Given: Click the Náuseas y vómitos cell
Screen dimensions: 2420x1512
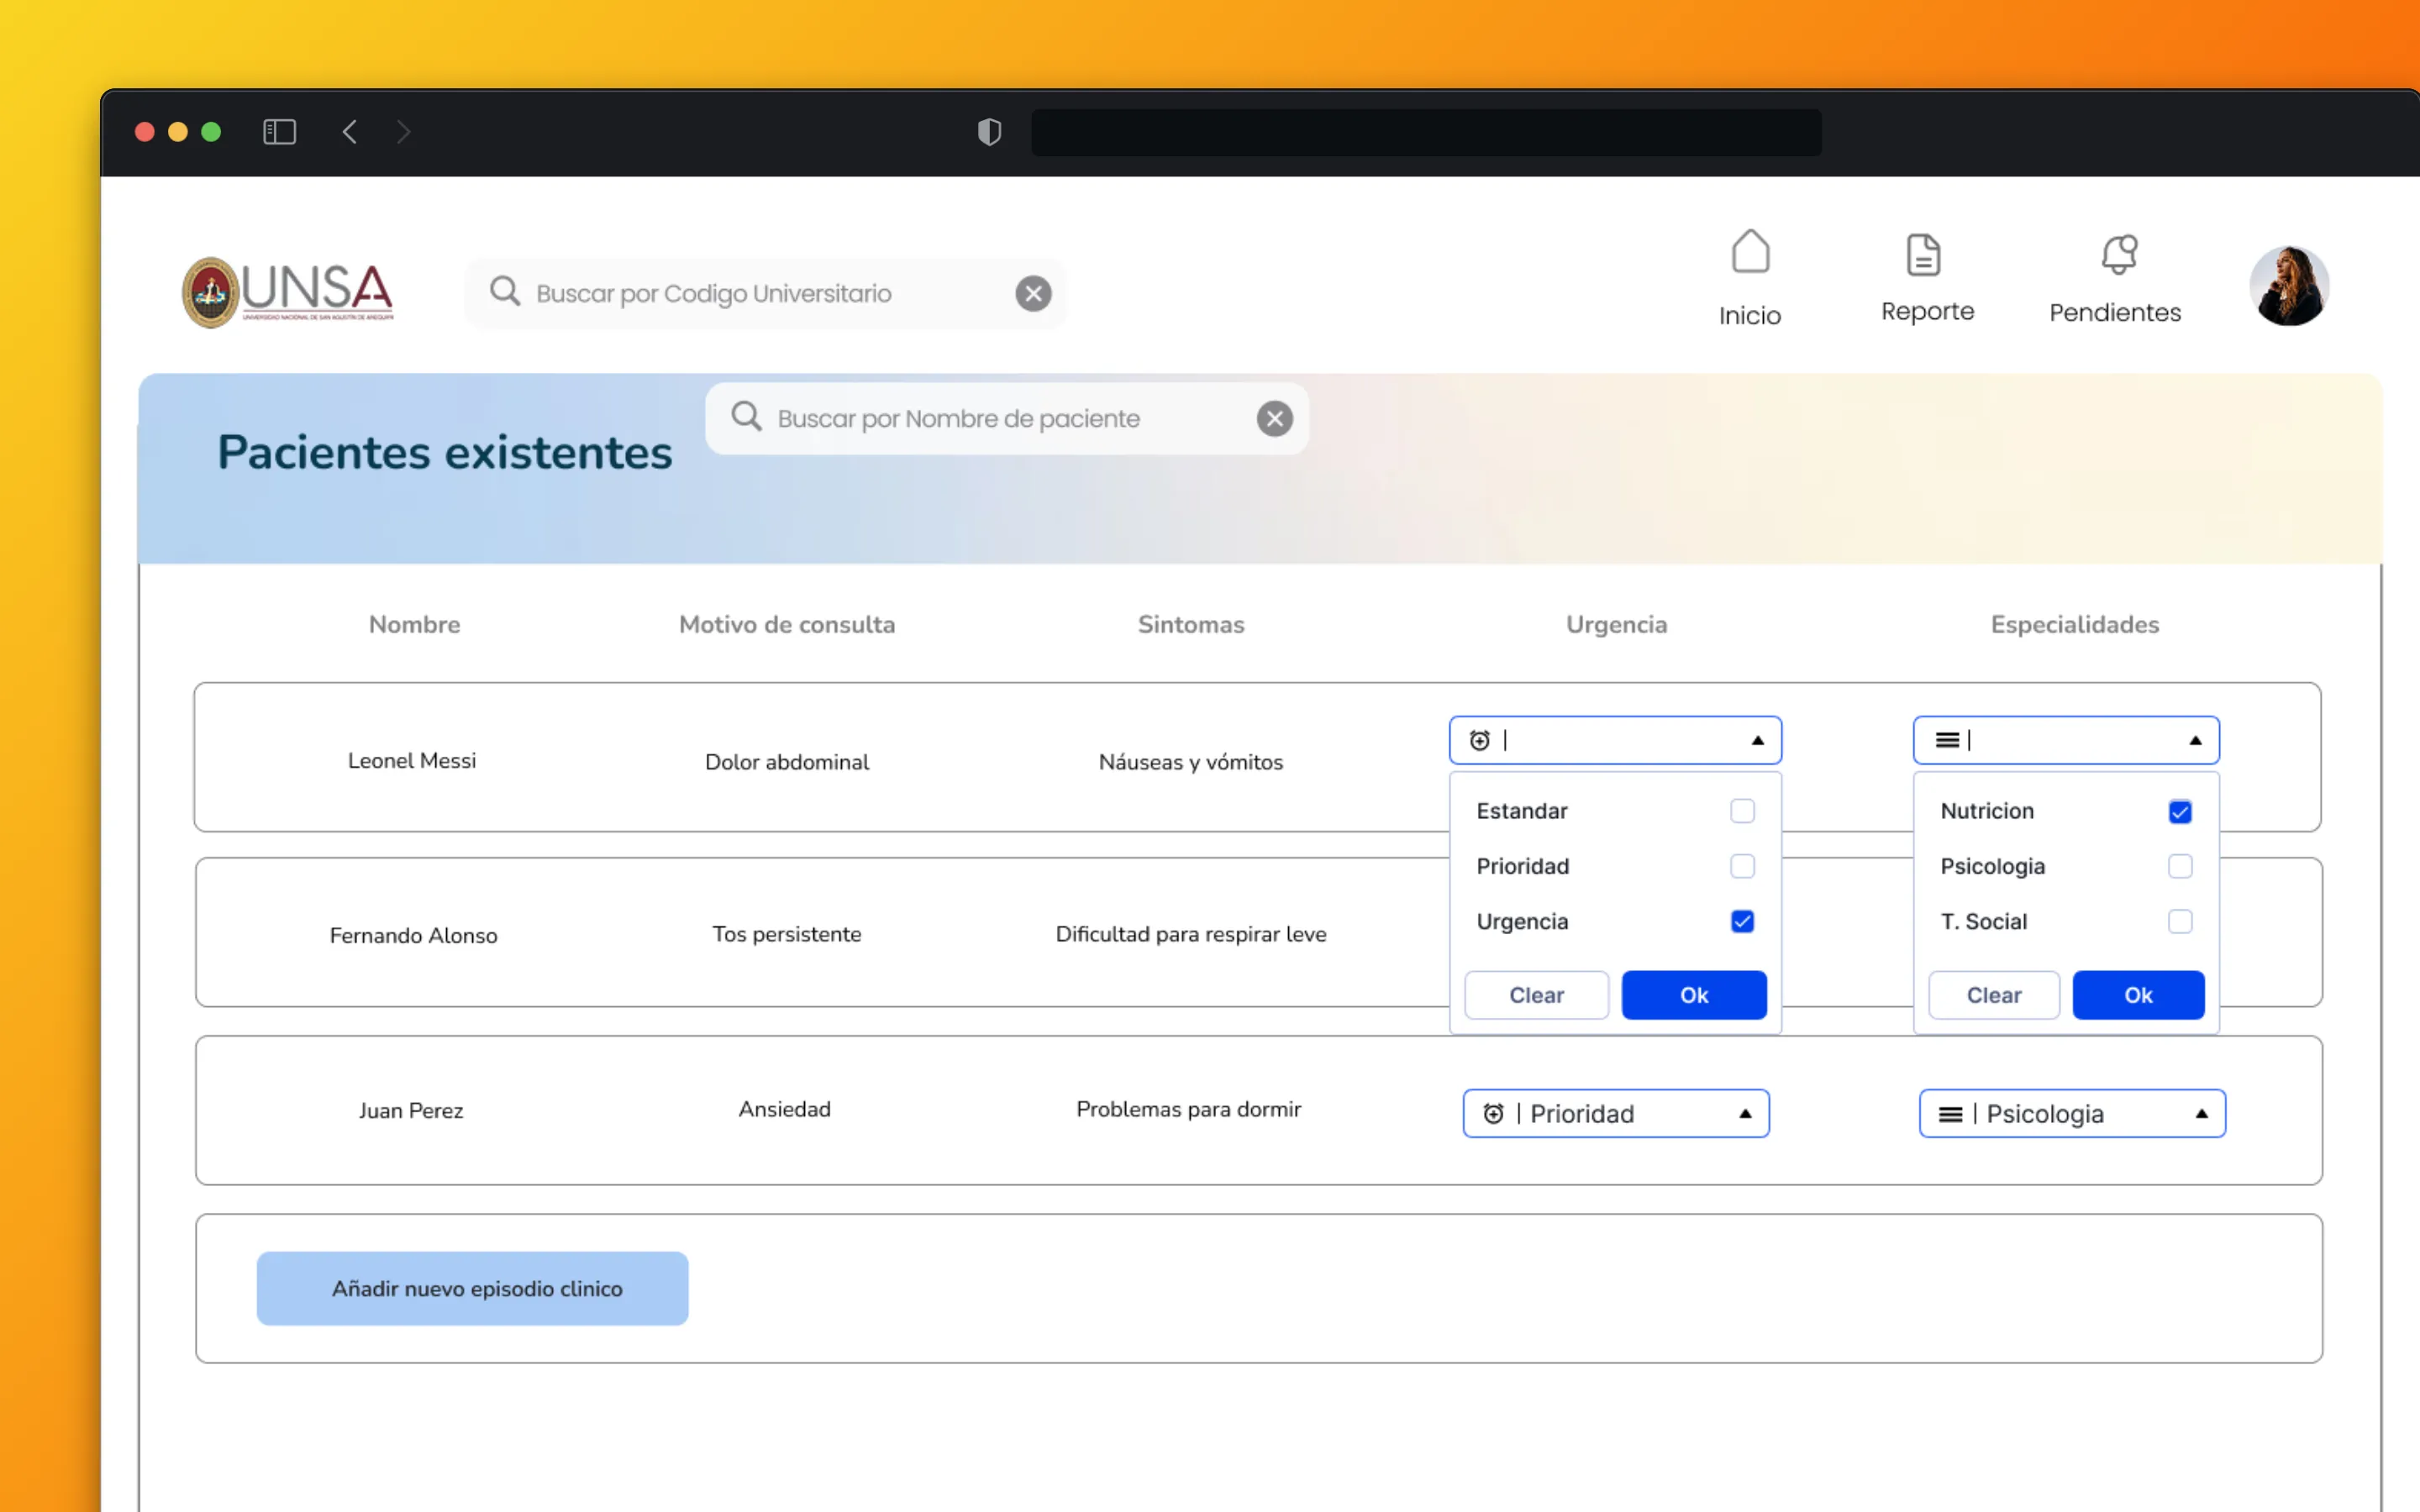Looking at the screenshot, I should click(1191, 762).
